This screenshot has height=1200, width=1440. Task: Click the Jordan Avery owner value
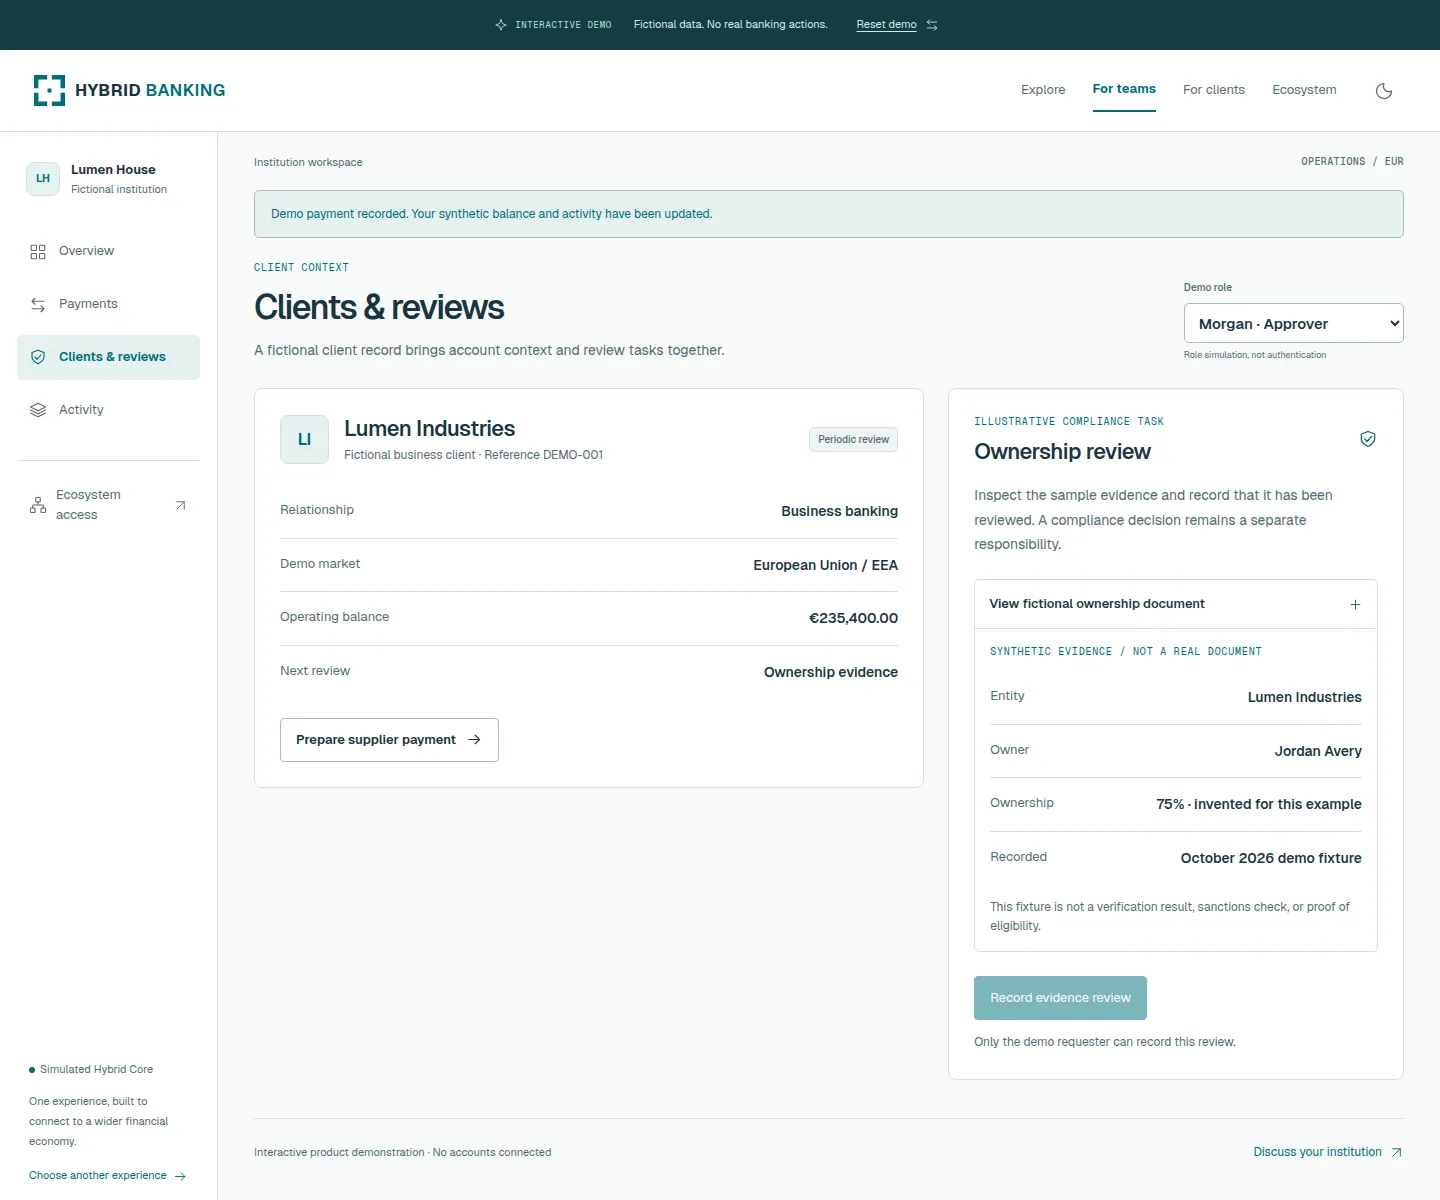coord(1318,751)
